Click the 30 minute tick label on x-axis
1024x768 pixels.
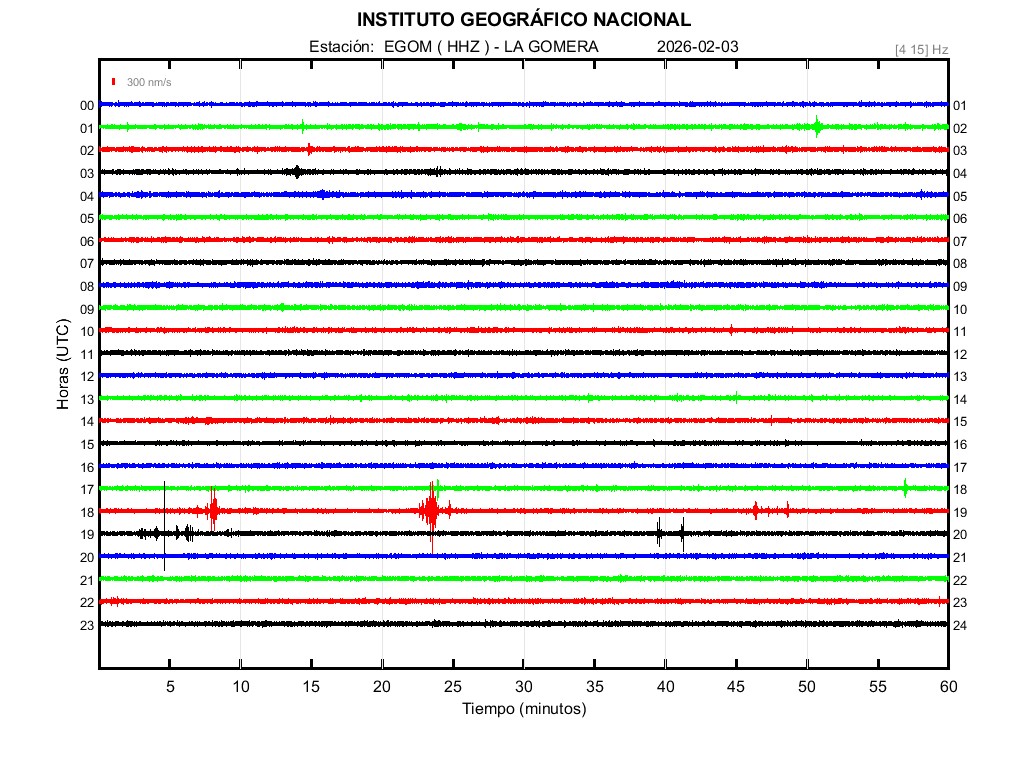[523, 687]
